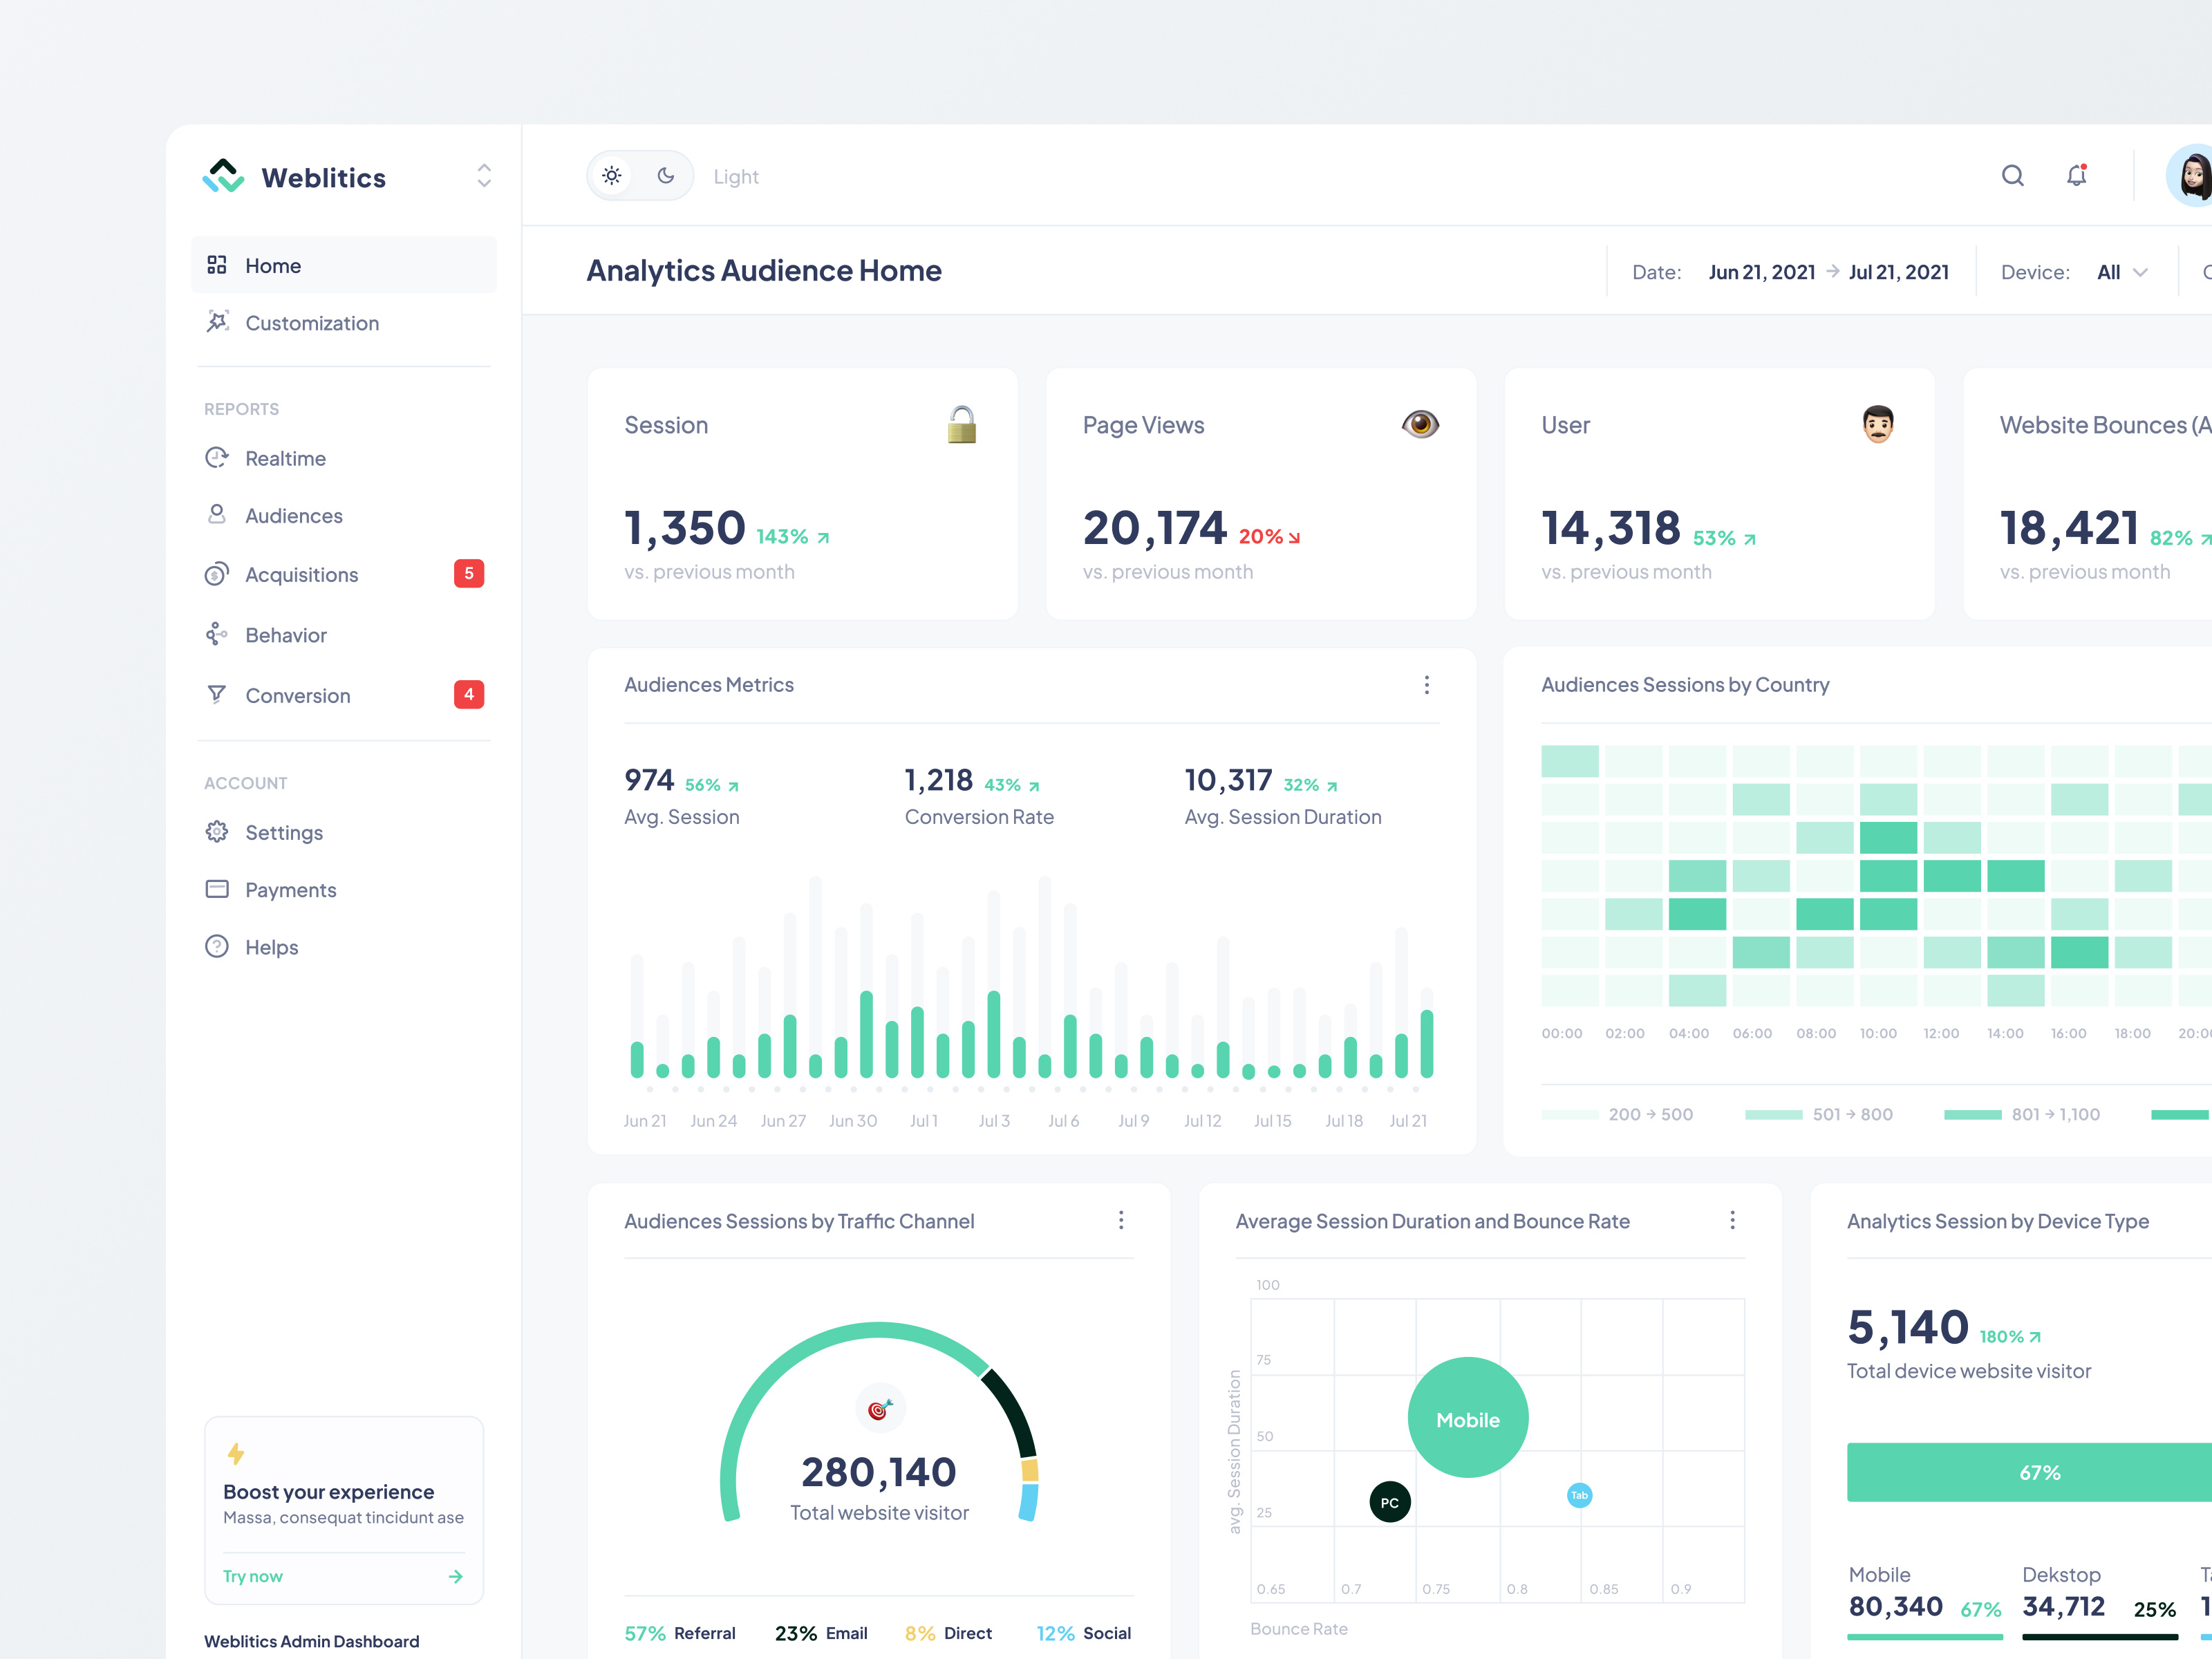Click the Home grid icon

(x=217, y=265)
